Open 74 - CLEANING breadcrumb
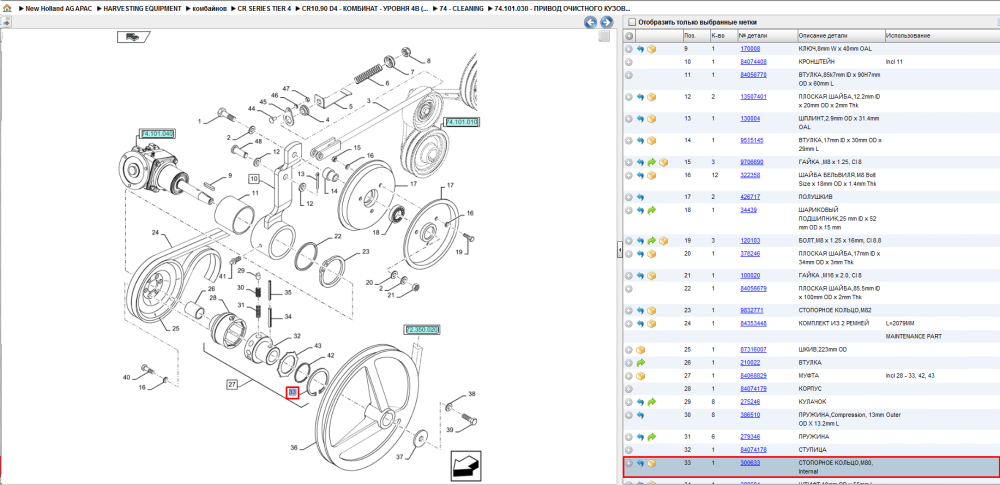The width and height of the screenshot is (1000, 485). click(461, 9)
